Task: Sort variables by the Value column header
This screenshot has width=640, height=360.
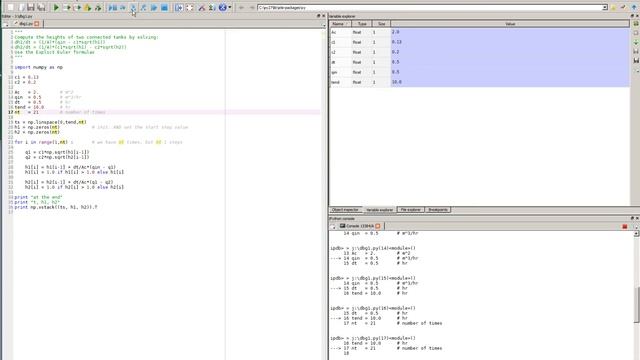Action: [x=510, y=24]
